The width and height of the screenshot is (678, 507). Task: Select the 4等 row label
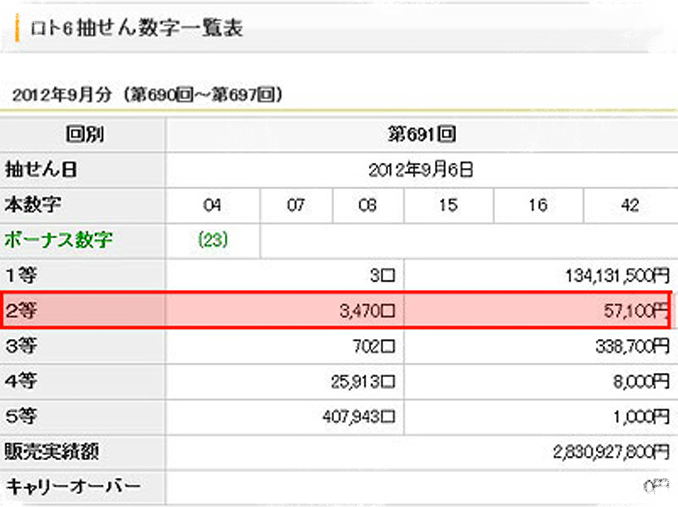tap(21, 381)
